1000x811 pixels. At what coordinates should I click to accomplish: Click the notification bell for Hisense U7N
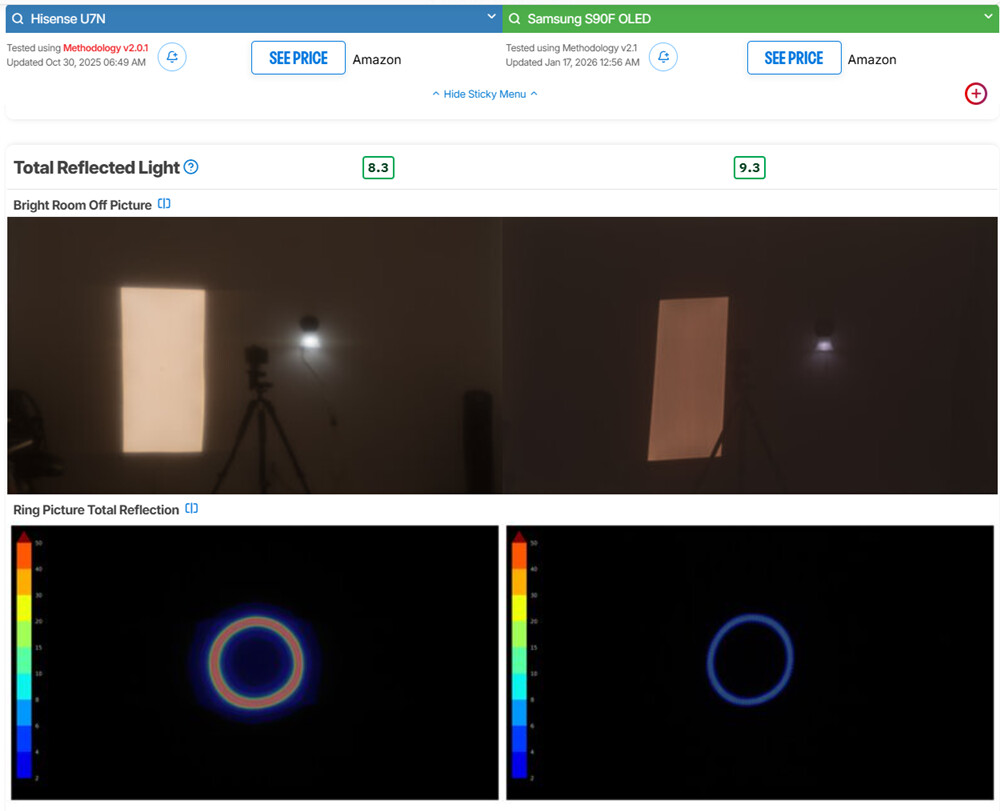[x=172, y=57]
